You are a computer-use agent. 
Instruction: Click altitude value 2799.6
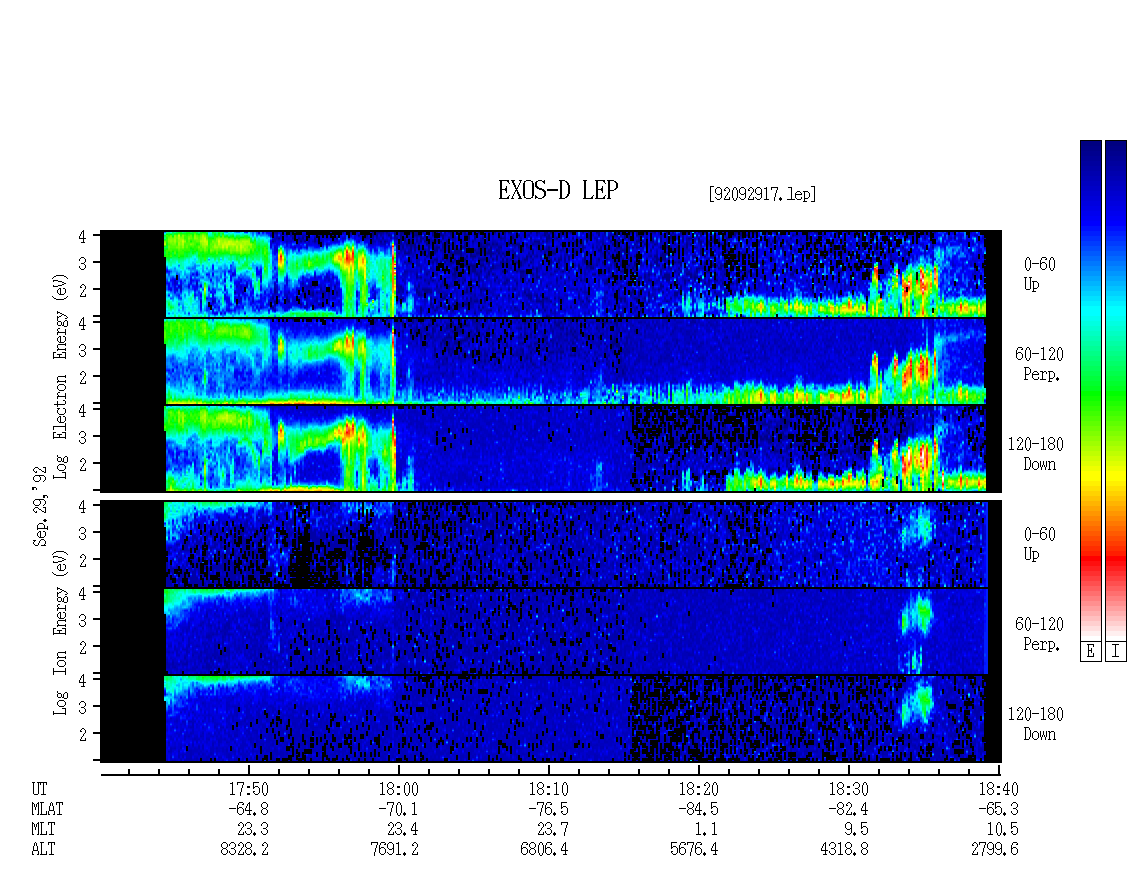(x=994, y=849)
